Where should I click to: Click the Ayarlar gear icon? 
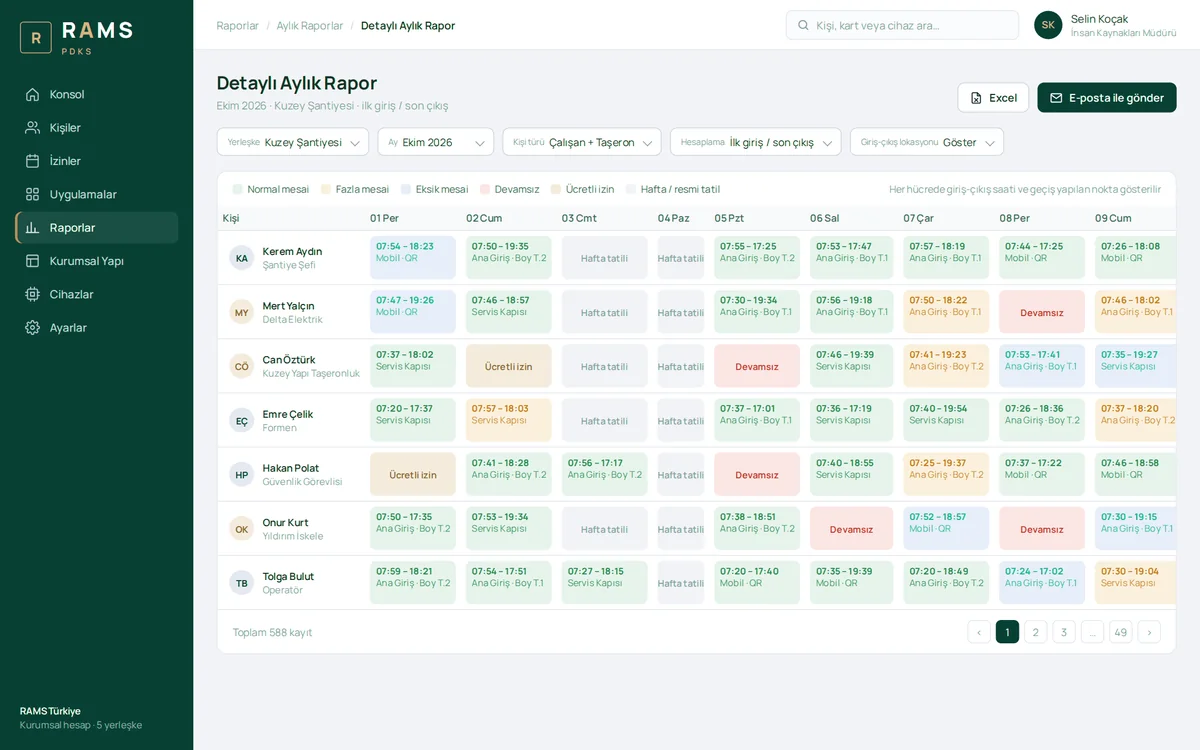click(x=33, y=327)
